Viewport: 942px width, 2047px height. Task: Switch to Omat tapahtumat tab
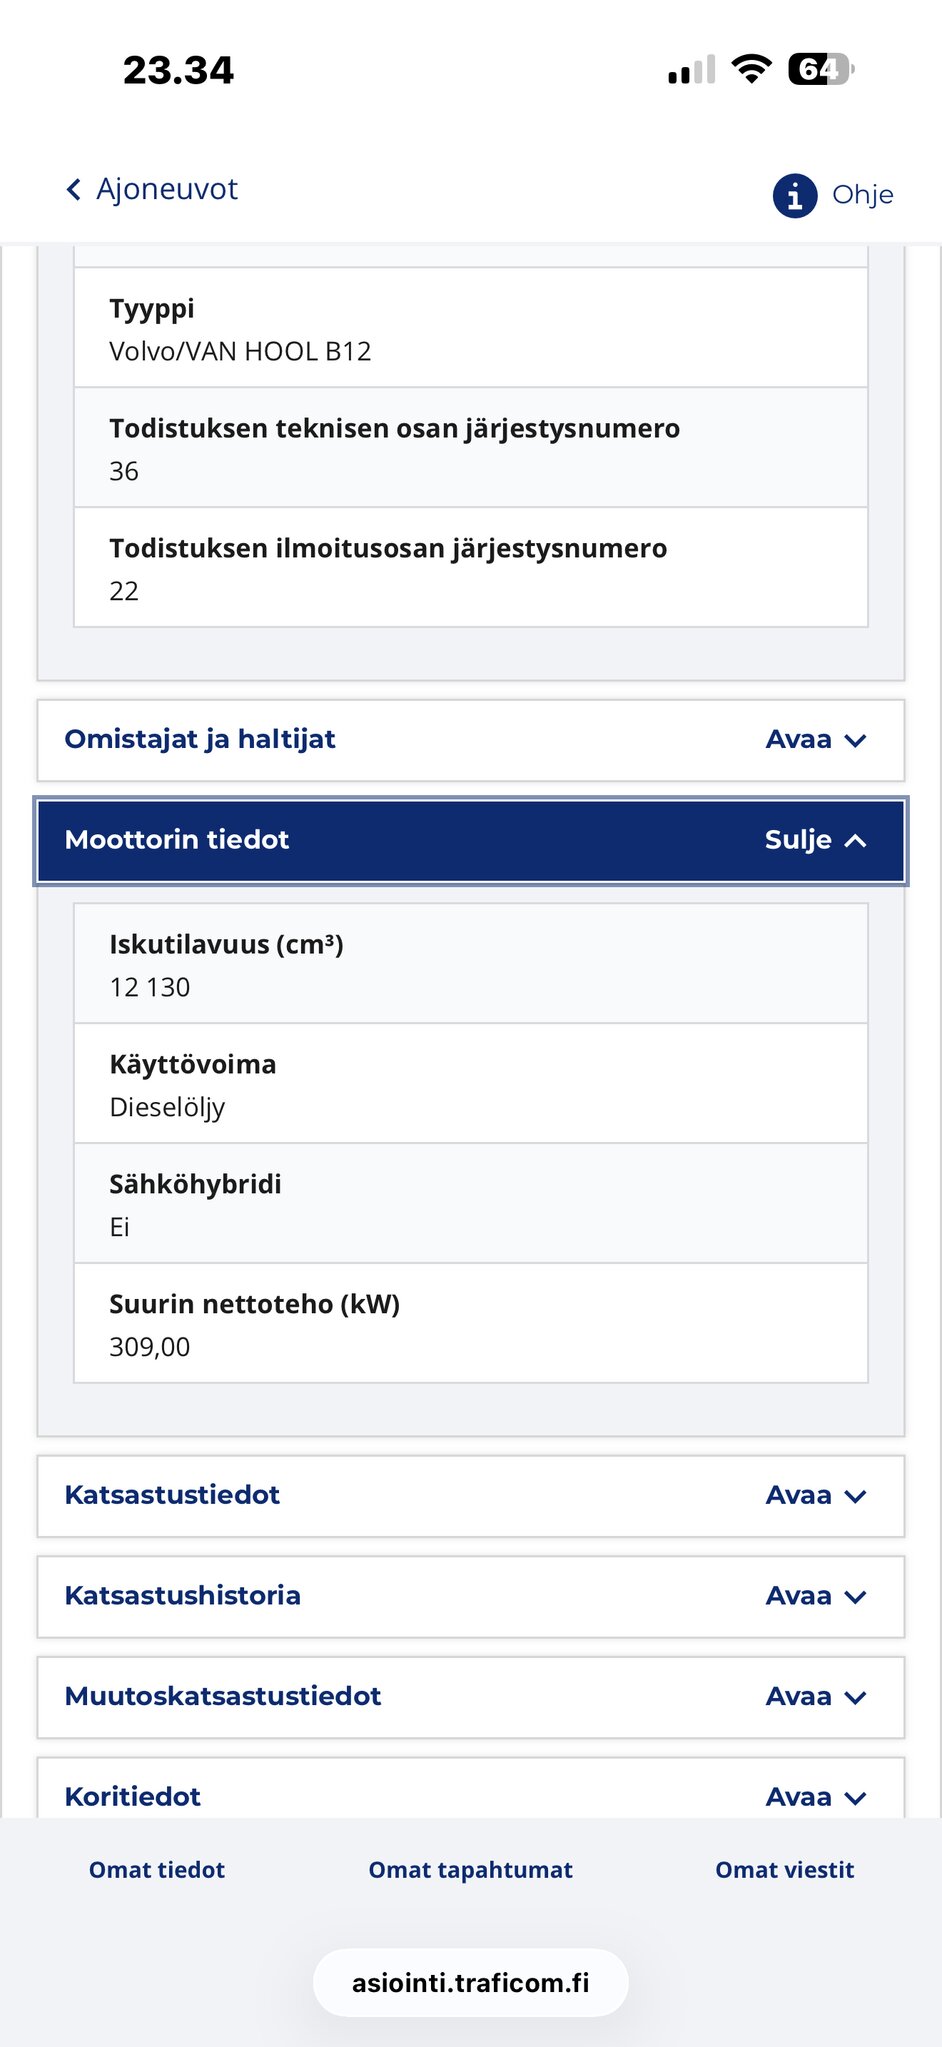coord(471,1870)
